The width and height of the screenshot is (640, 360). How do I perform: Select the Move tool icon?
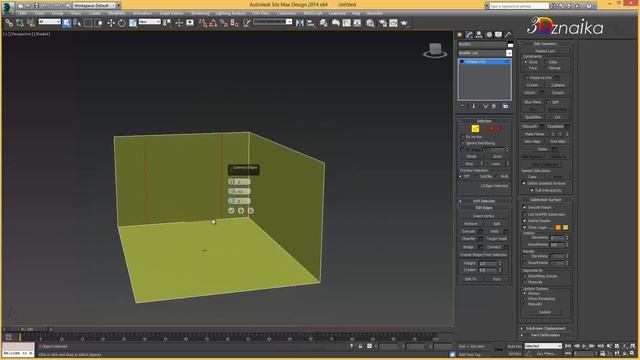tap(111, 23)
